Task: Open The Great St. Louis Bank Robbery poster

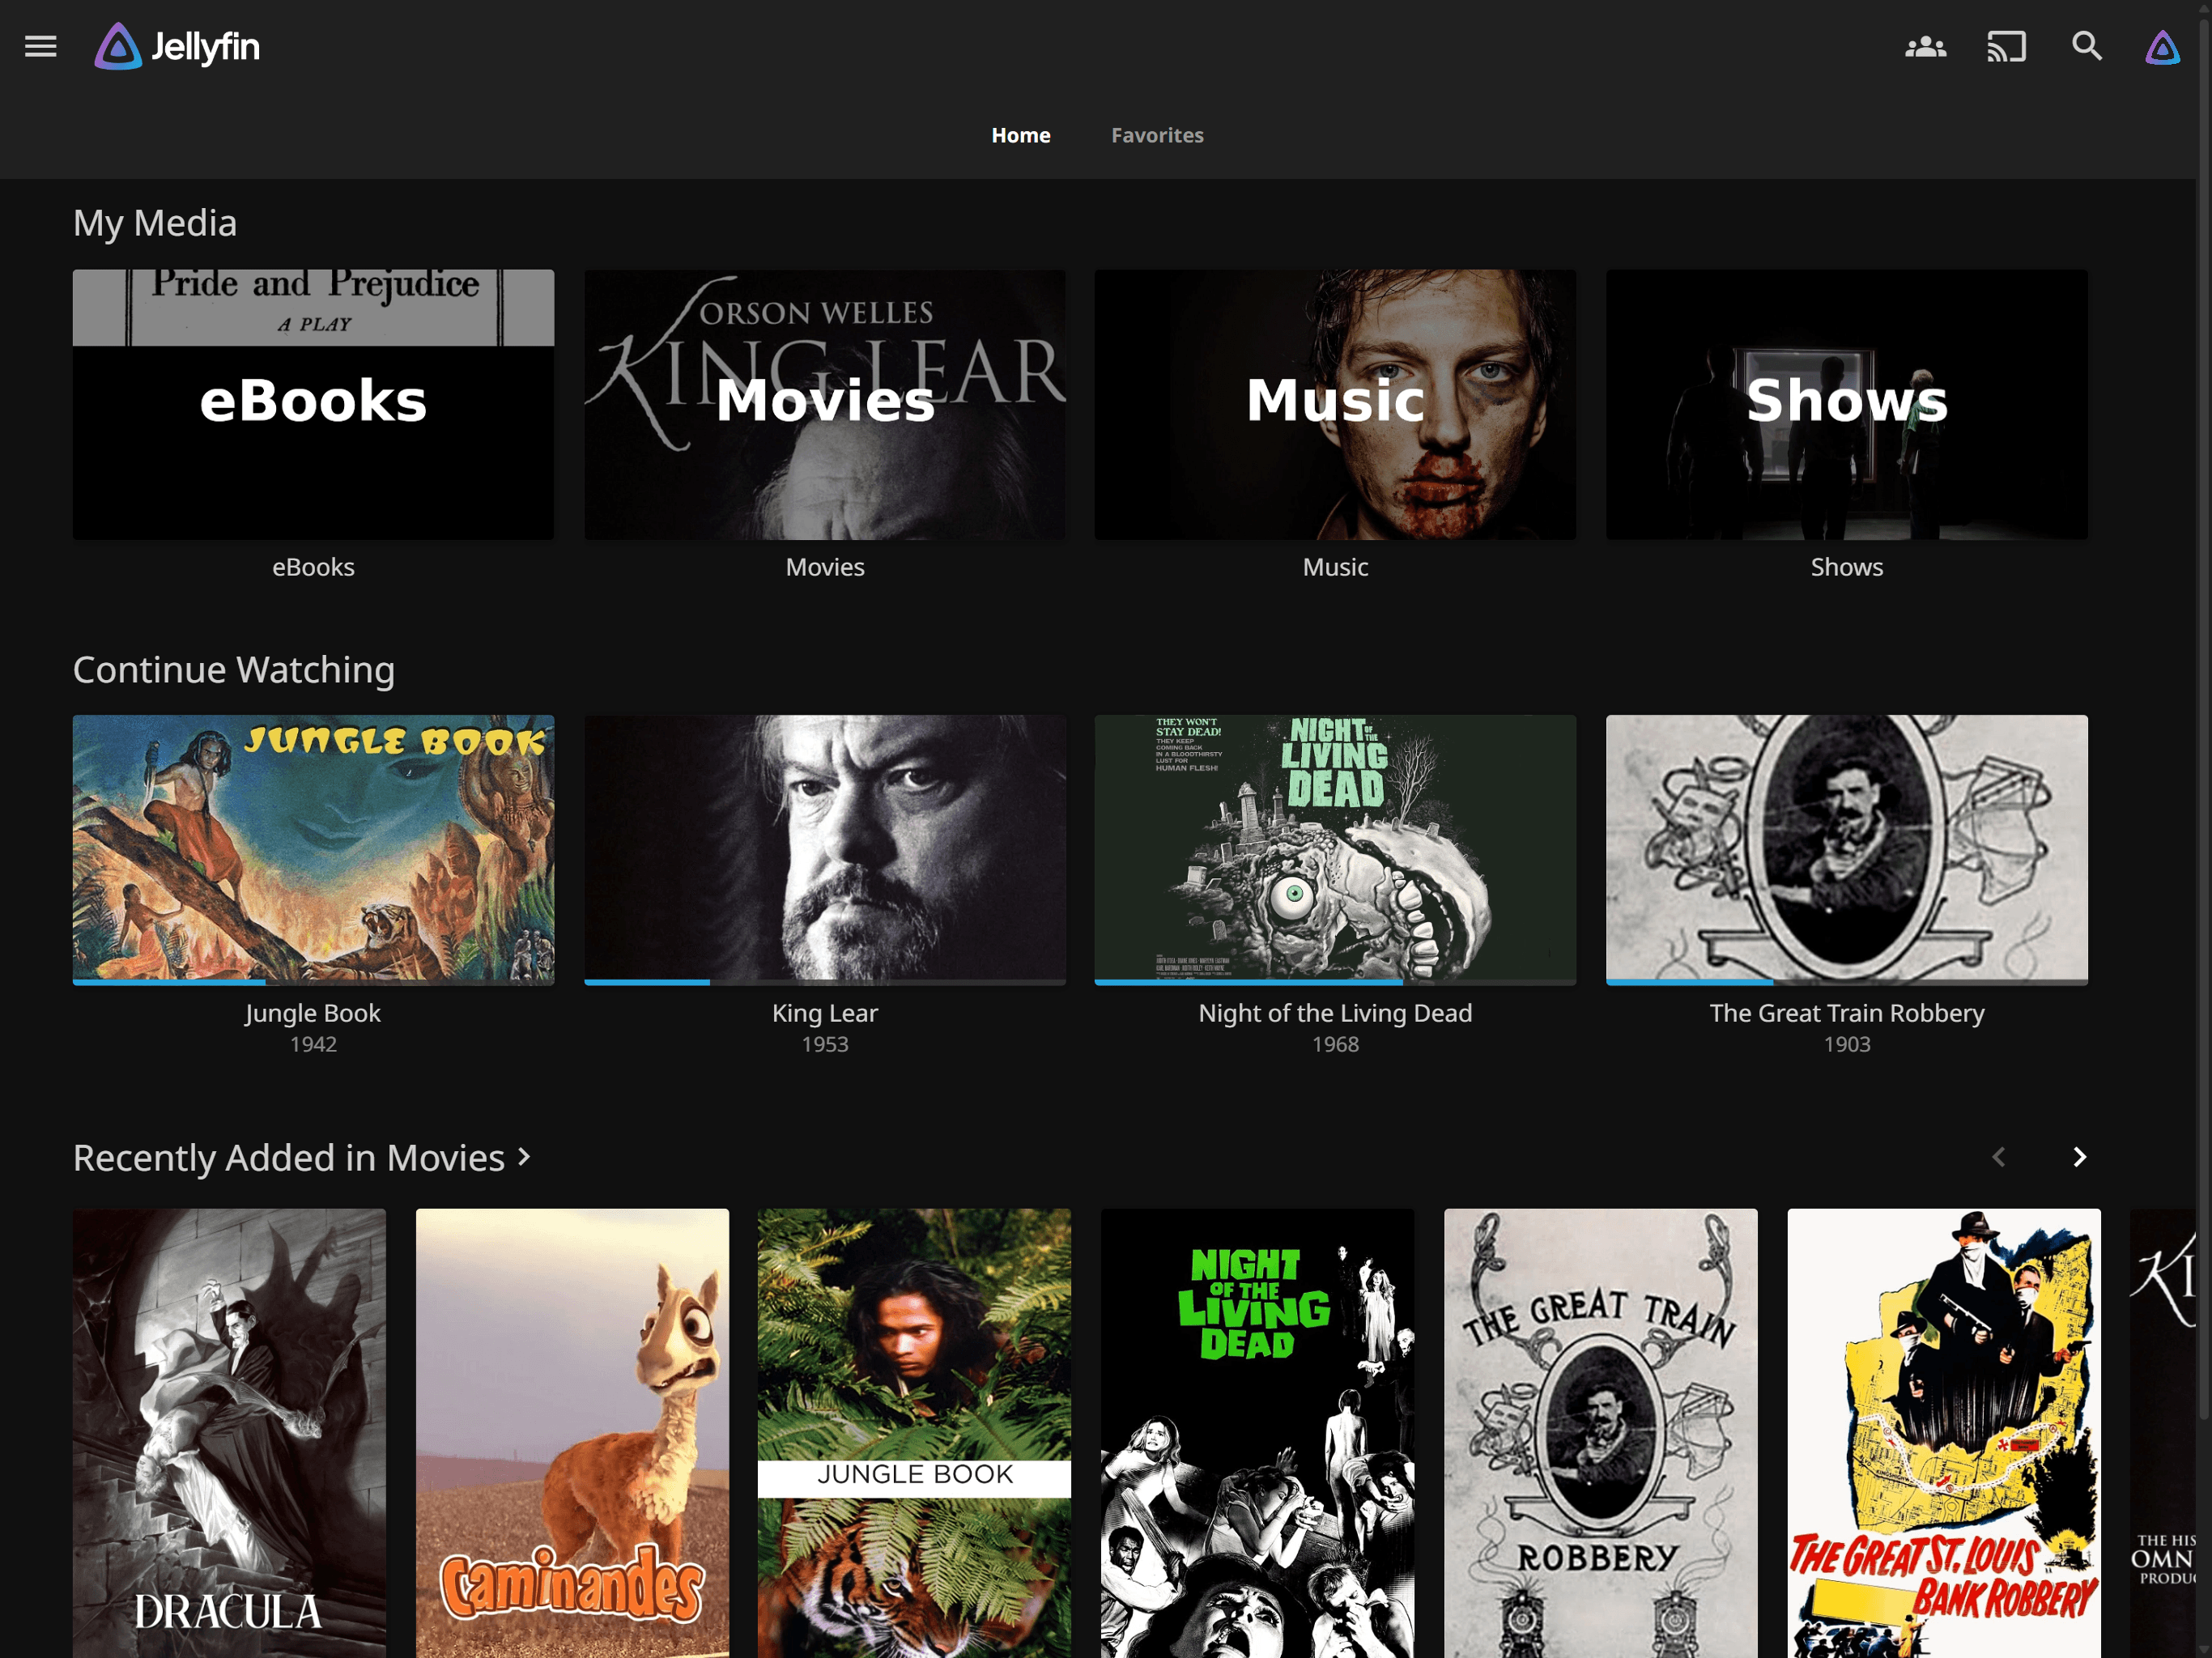Action: 1943,1433
